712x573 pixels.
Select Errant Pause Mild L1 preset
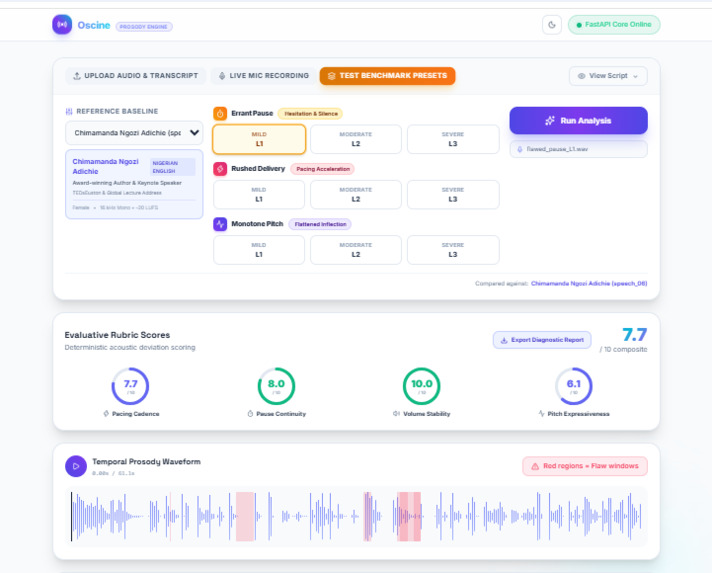click(259, 139)
